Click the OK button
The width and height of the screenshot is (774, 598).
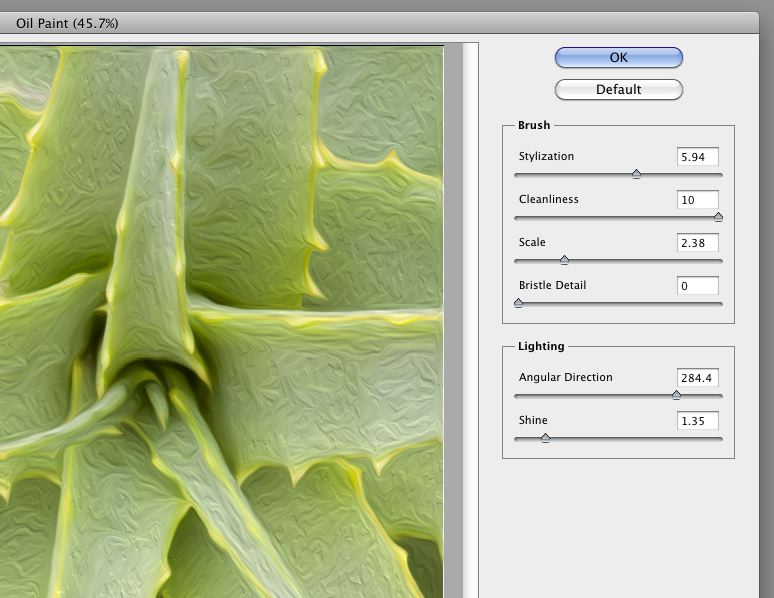click(618, 58)
